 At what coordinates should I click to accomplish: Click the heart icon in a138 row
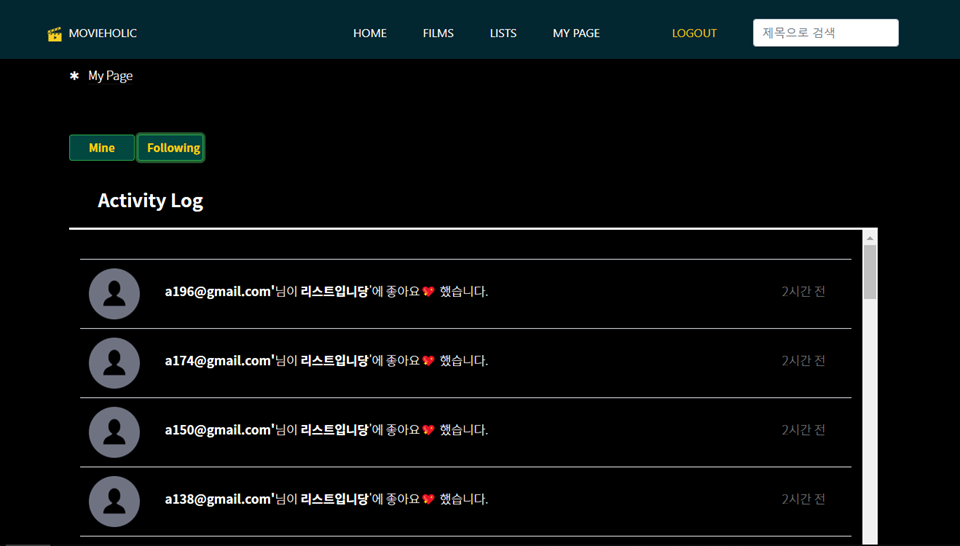click(429, 499)
